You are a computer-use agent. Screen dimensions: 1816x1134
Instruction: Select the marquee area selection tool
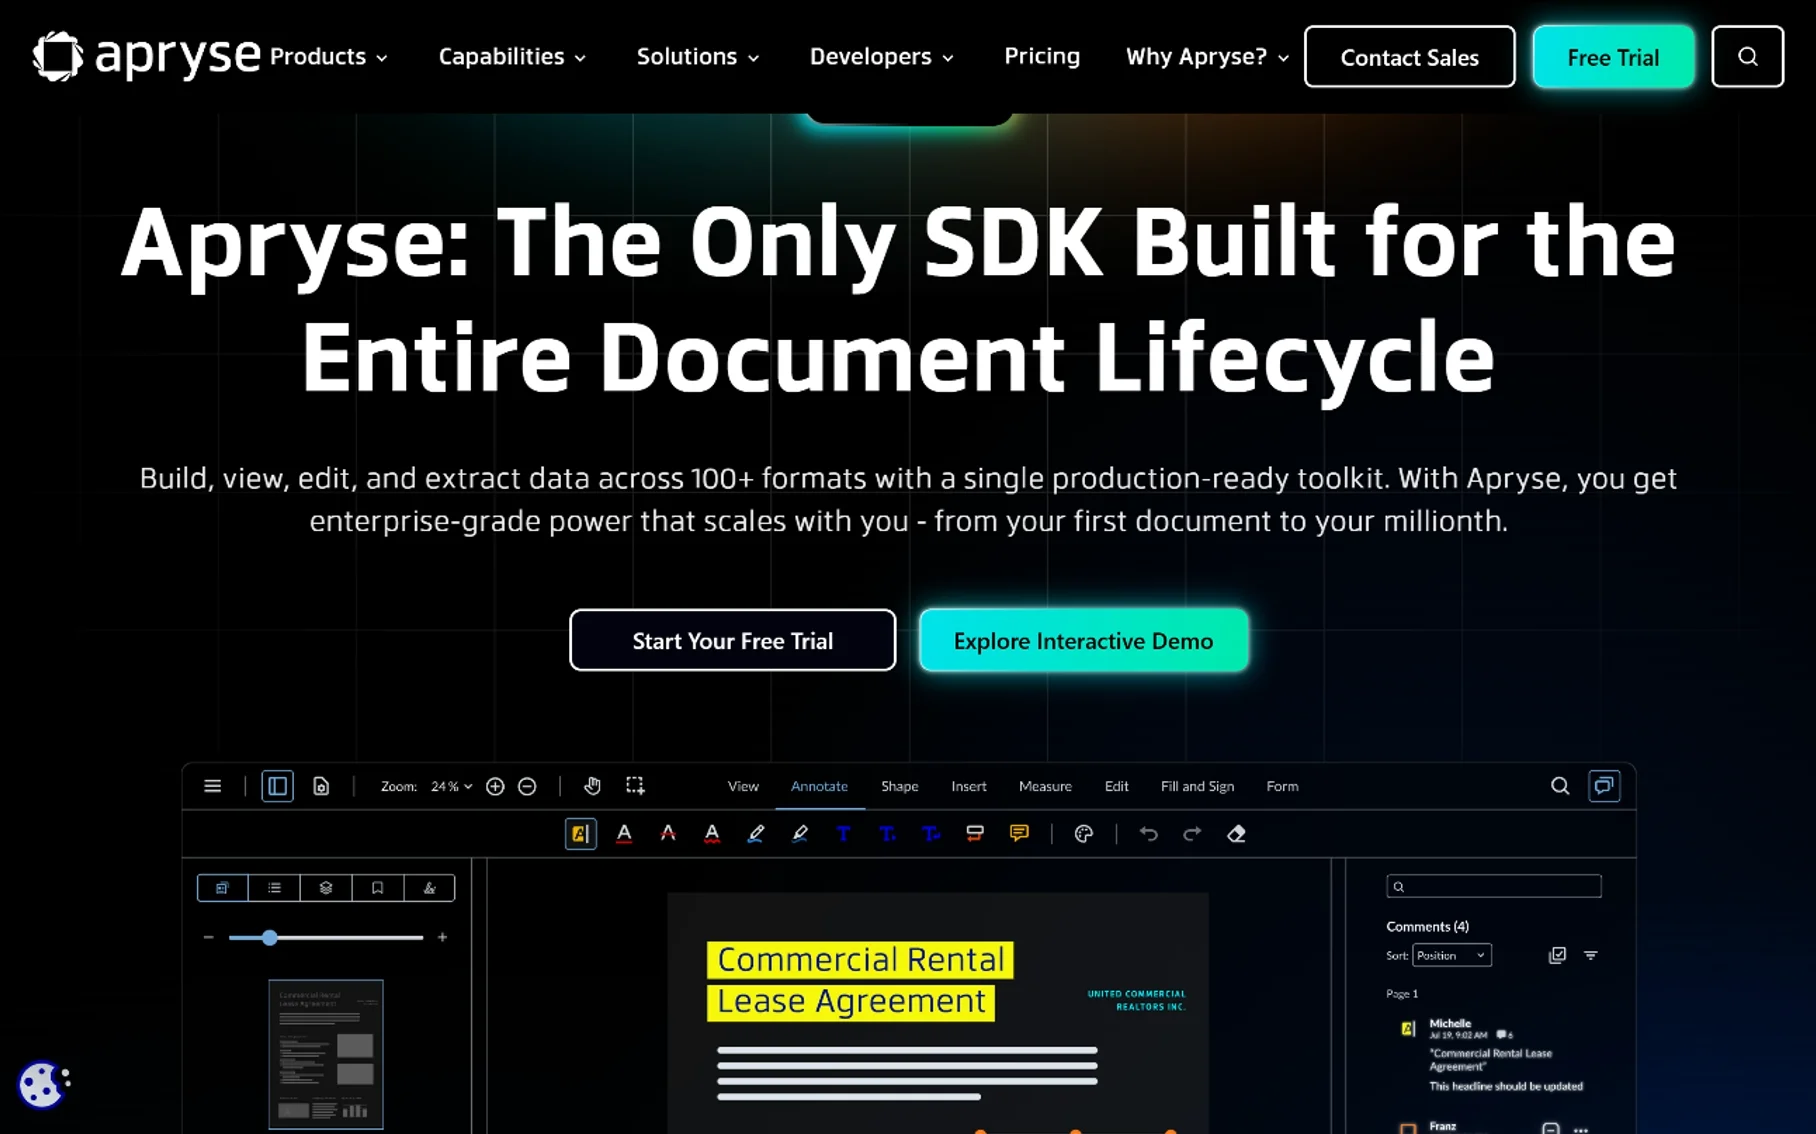[x=635, y=786]
